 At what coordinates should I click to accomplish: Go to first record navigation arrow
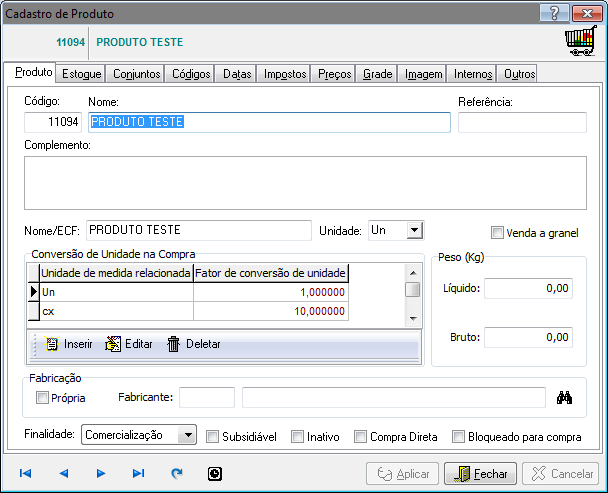point(25,473)
